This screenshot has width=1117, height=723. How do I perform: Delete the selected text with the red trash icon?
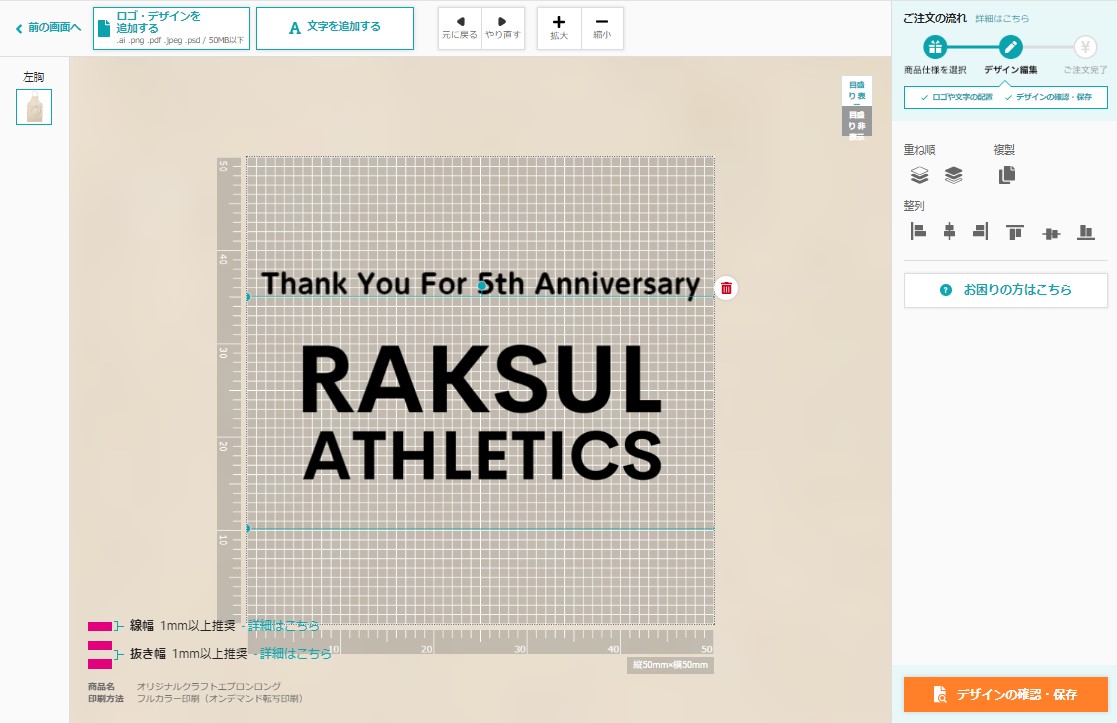point(726,288)
